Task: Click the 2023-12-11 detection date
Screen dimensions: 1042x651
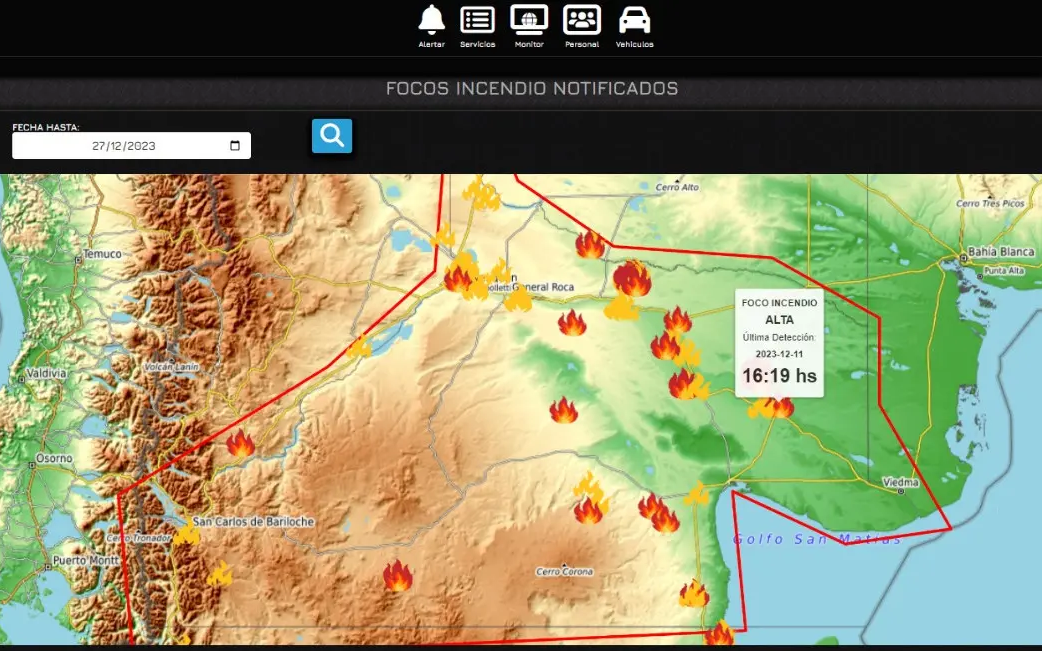Action: tap(779, 354)
